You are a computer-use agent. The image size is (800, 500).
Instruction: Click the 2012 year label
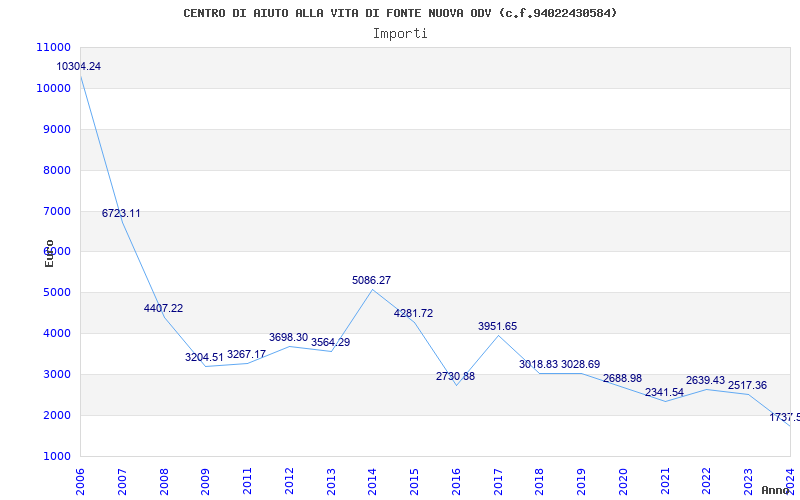click(289, 480)
